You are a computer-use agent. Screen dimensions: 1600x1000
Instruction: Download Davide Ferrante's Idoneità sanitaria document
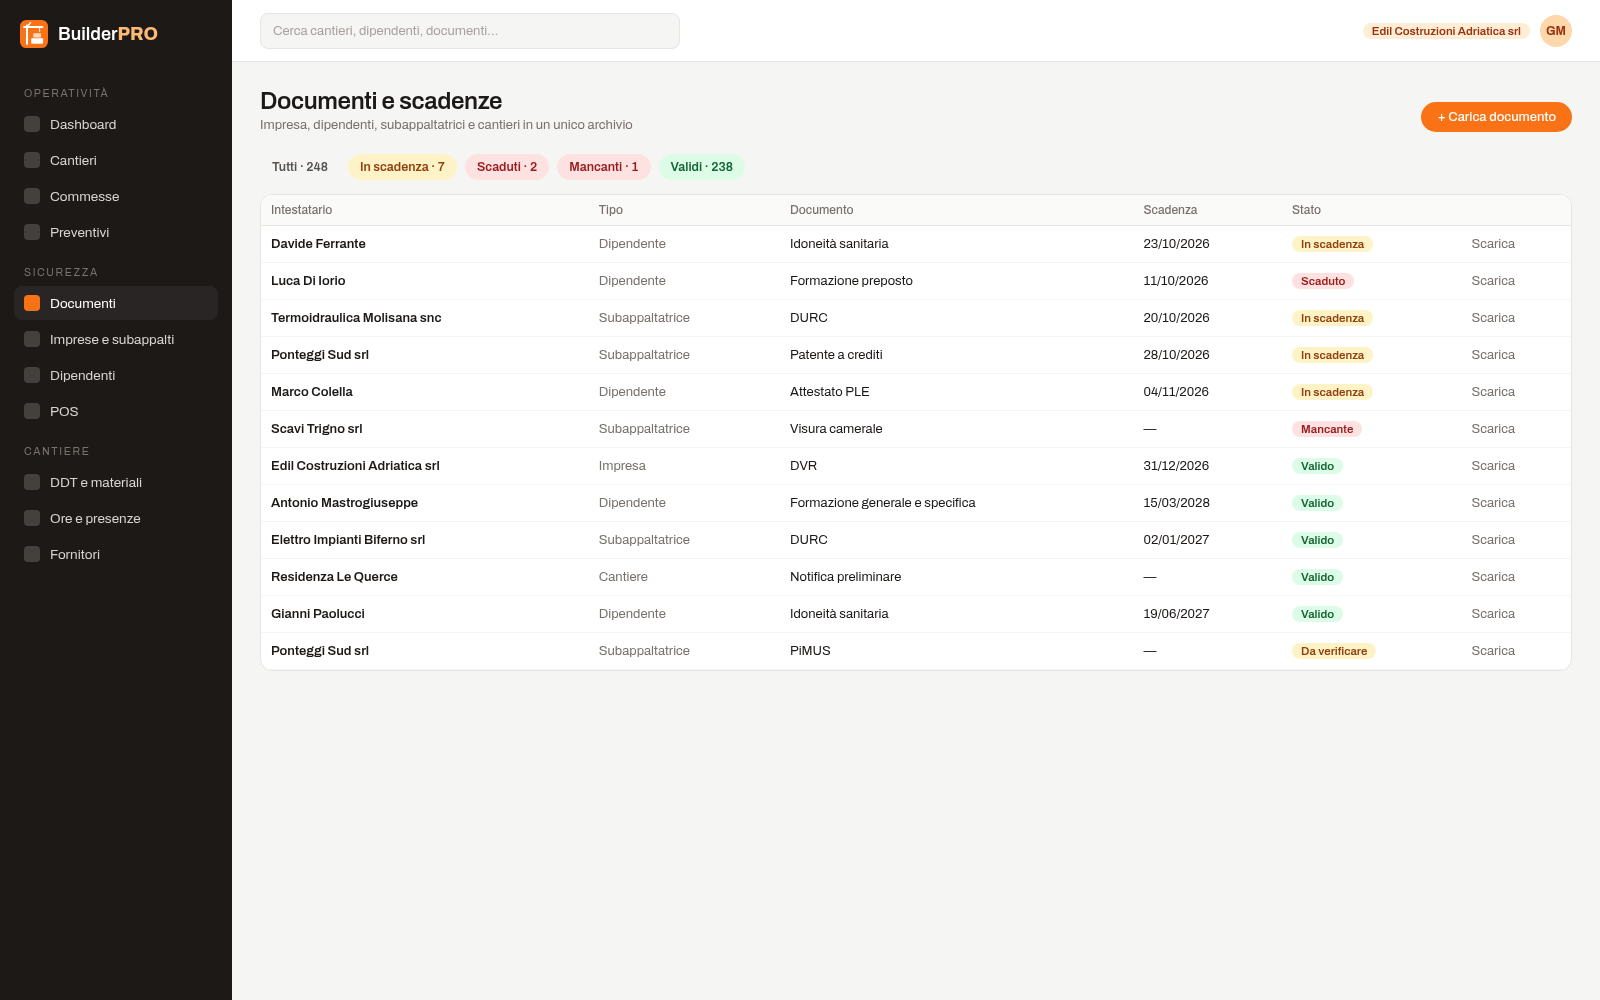pyautogui.click(x=1493, y=244)
